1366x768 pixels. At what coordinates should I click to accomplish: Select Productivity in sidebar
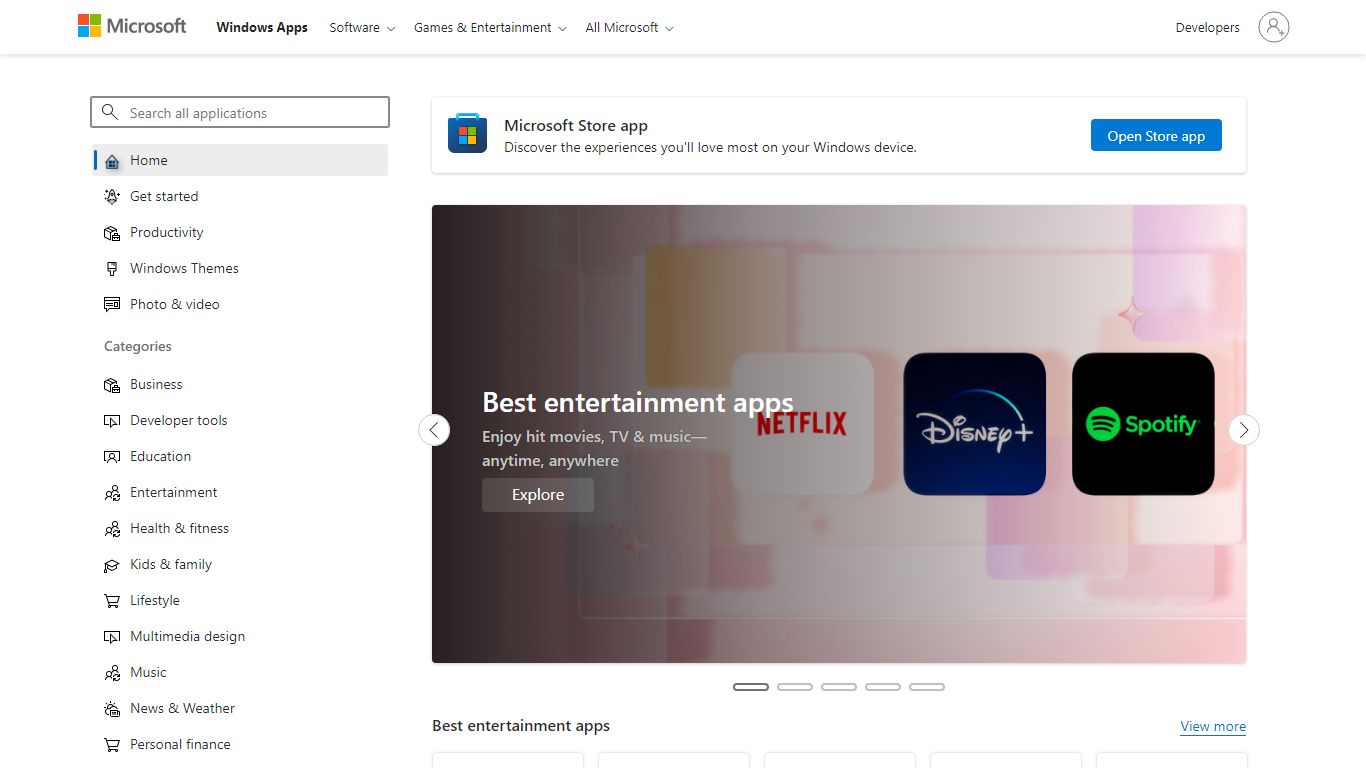coord(240,232)
